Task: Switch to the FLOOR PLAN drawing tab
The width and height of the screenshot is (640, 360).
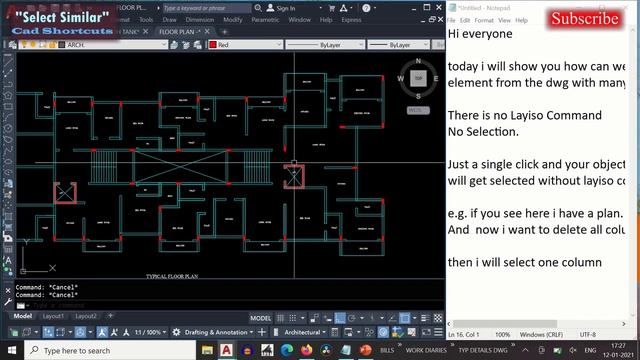Action: click(180, 31)
